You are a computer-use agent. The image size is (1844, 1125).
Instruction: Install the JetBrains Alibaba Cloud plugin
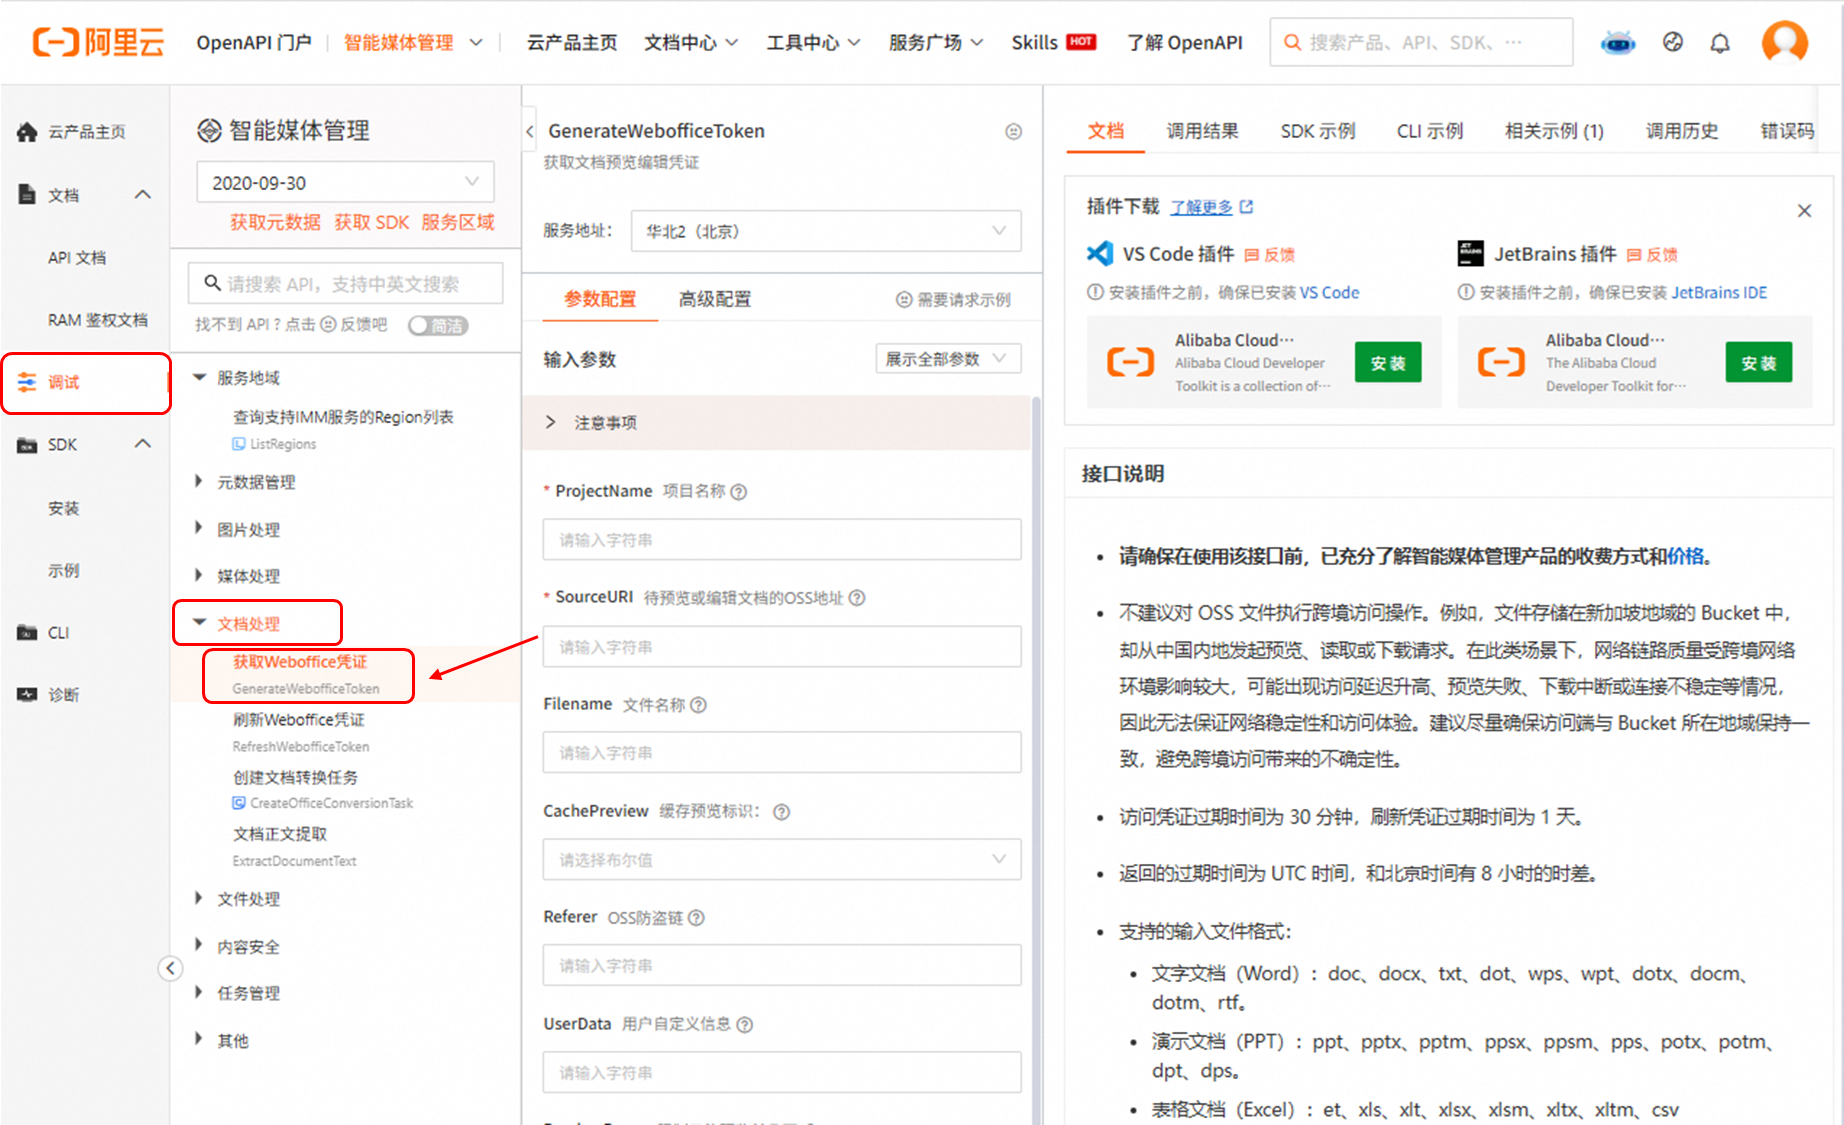[x=1758, y=363]
